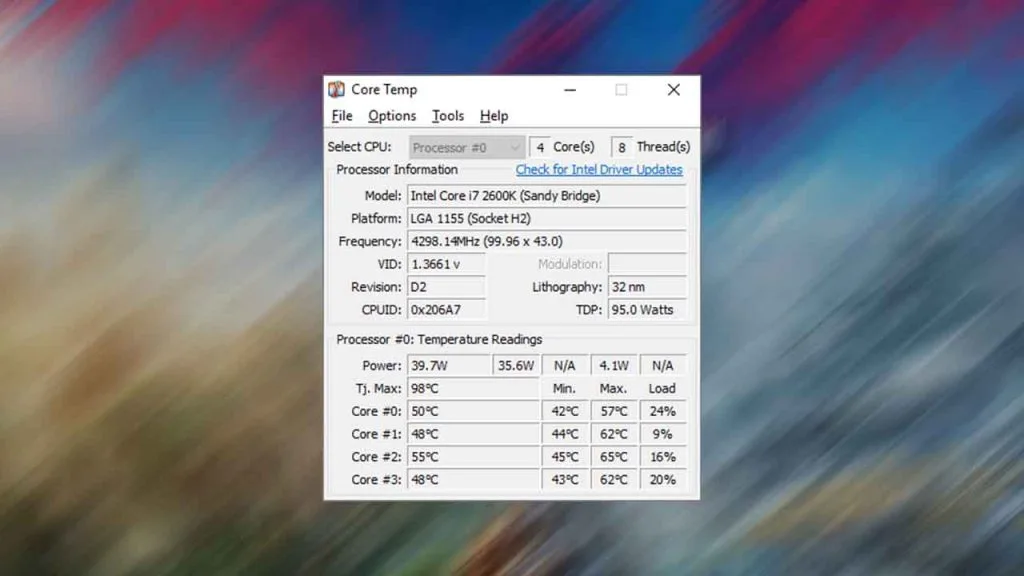Click the Tj. Max value 98°C
This screenshot has height=576, width=1024.
pos(473,389)
